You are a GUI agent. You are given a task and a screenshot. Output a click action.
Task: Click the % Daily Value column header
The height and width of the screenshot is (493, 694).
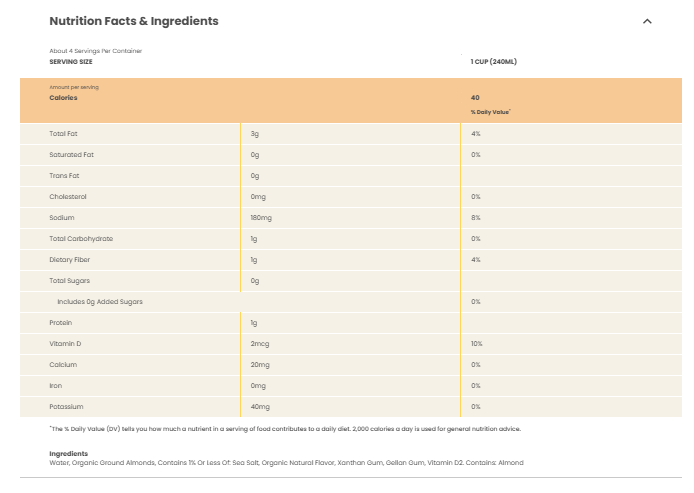(x=490, y=112)
